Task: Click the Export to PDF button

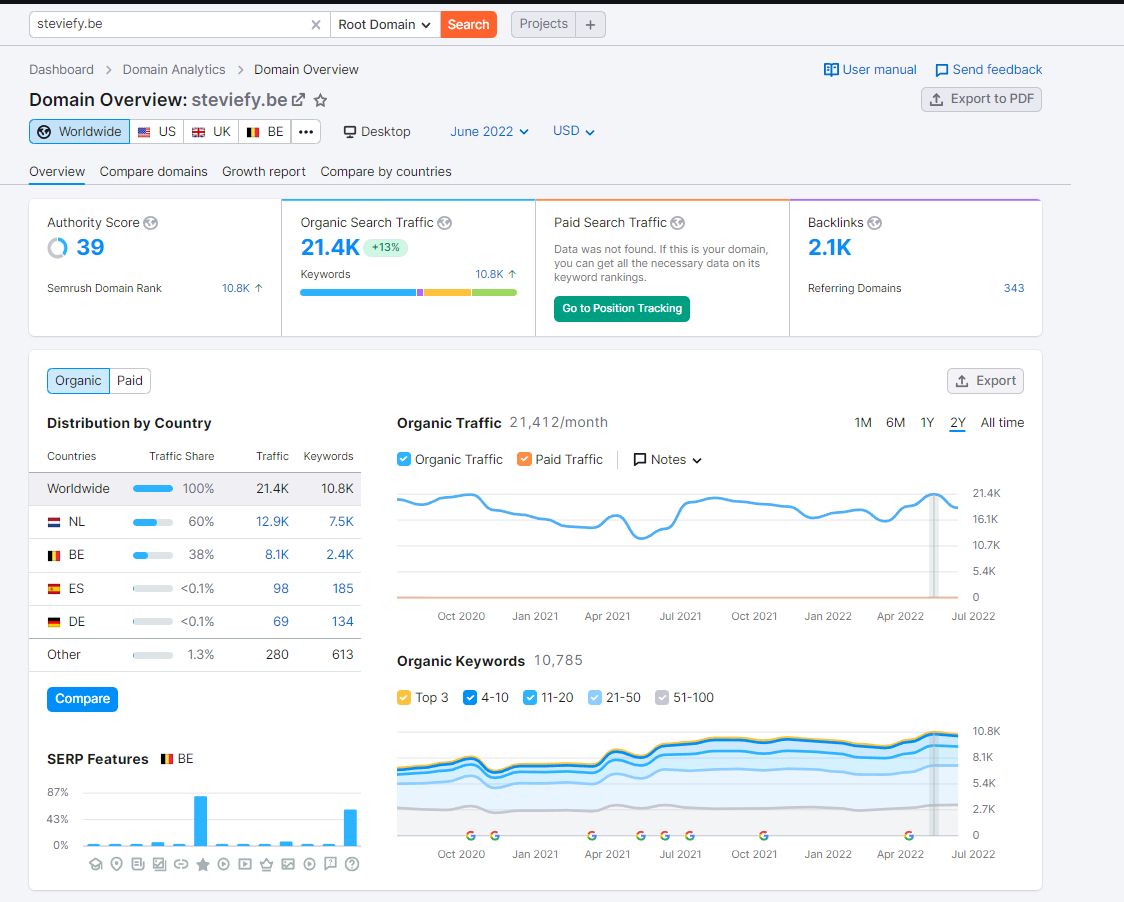Action: (x=981, y=99)
